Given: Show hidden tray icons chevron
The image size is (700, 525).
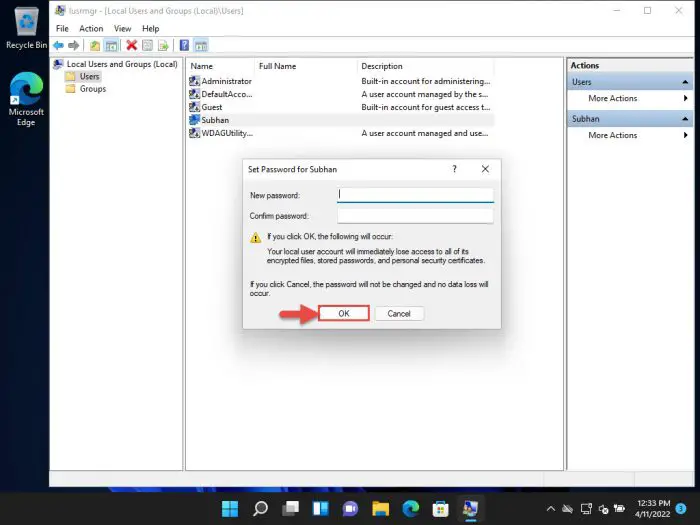Looking at the screenshot, I should (551, 508).
